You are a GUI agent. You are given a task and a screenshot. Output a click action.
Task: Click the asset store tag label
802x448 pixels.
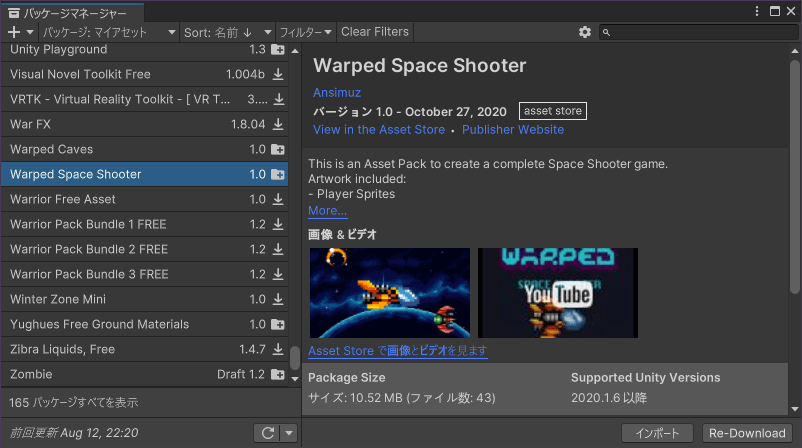(x=553, y=111)
